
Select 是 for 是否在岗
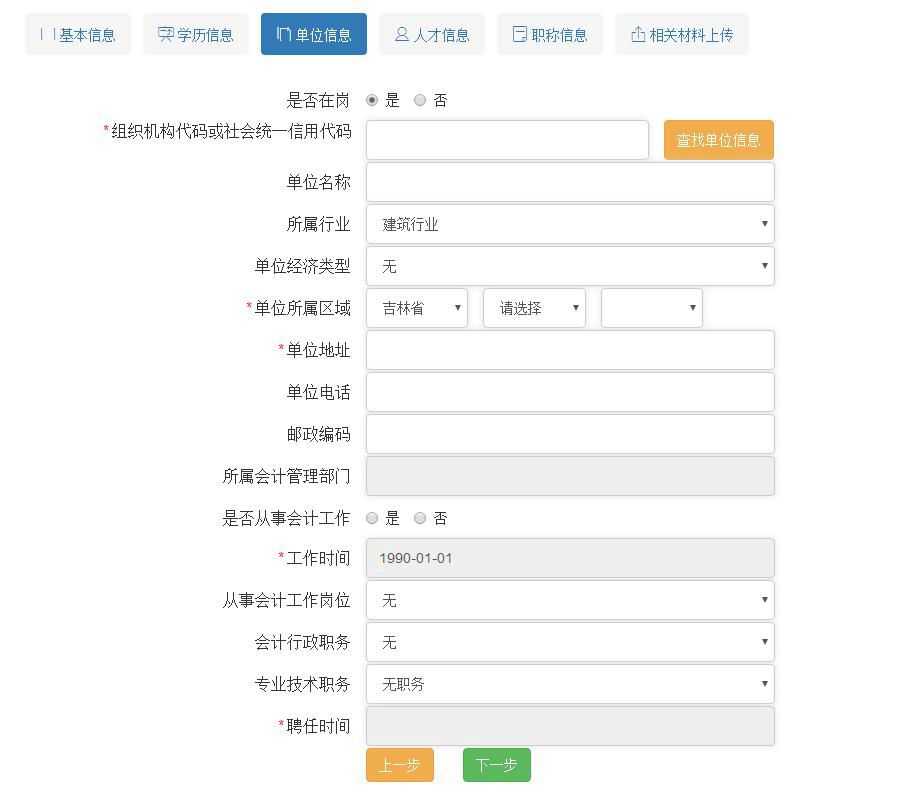tap(372, 99)
